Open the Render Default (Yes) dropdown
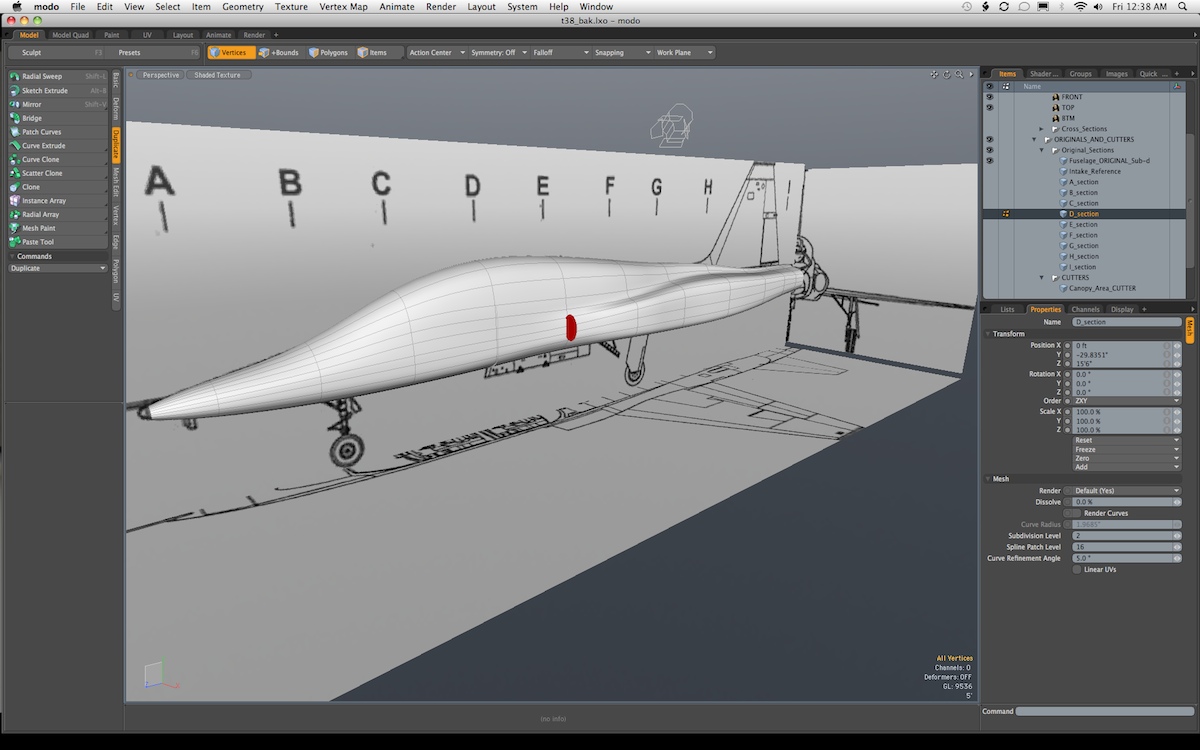Viewport: 1200px width, 750px height. (1122, 491)
